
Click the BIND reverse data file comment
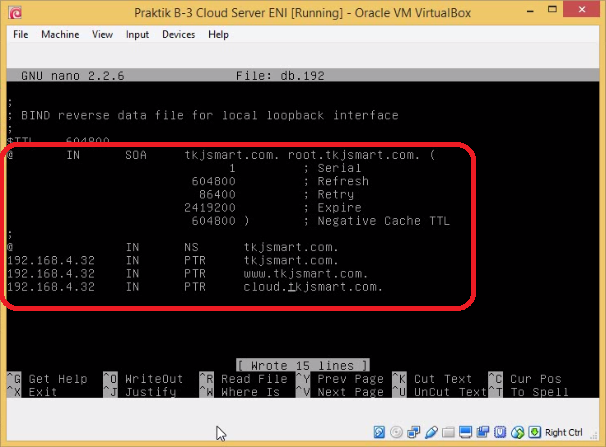click(x=209, y=115)
